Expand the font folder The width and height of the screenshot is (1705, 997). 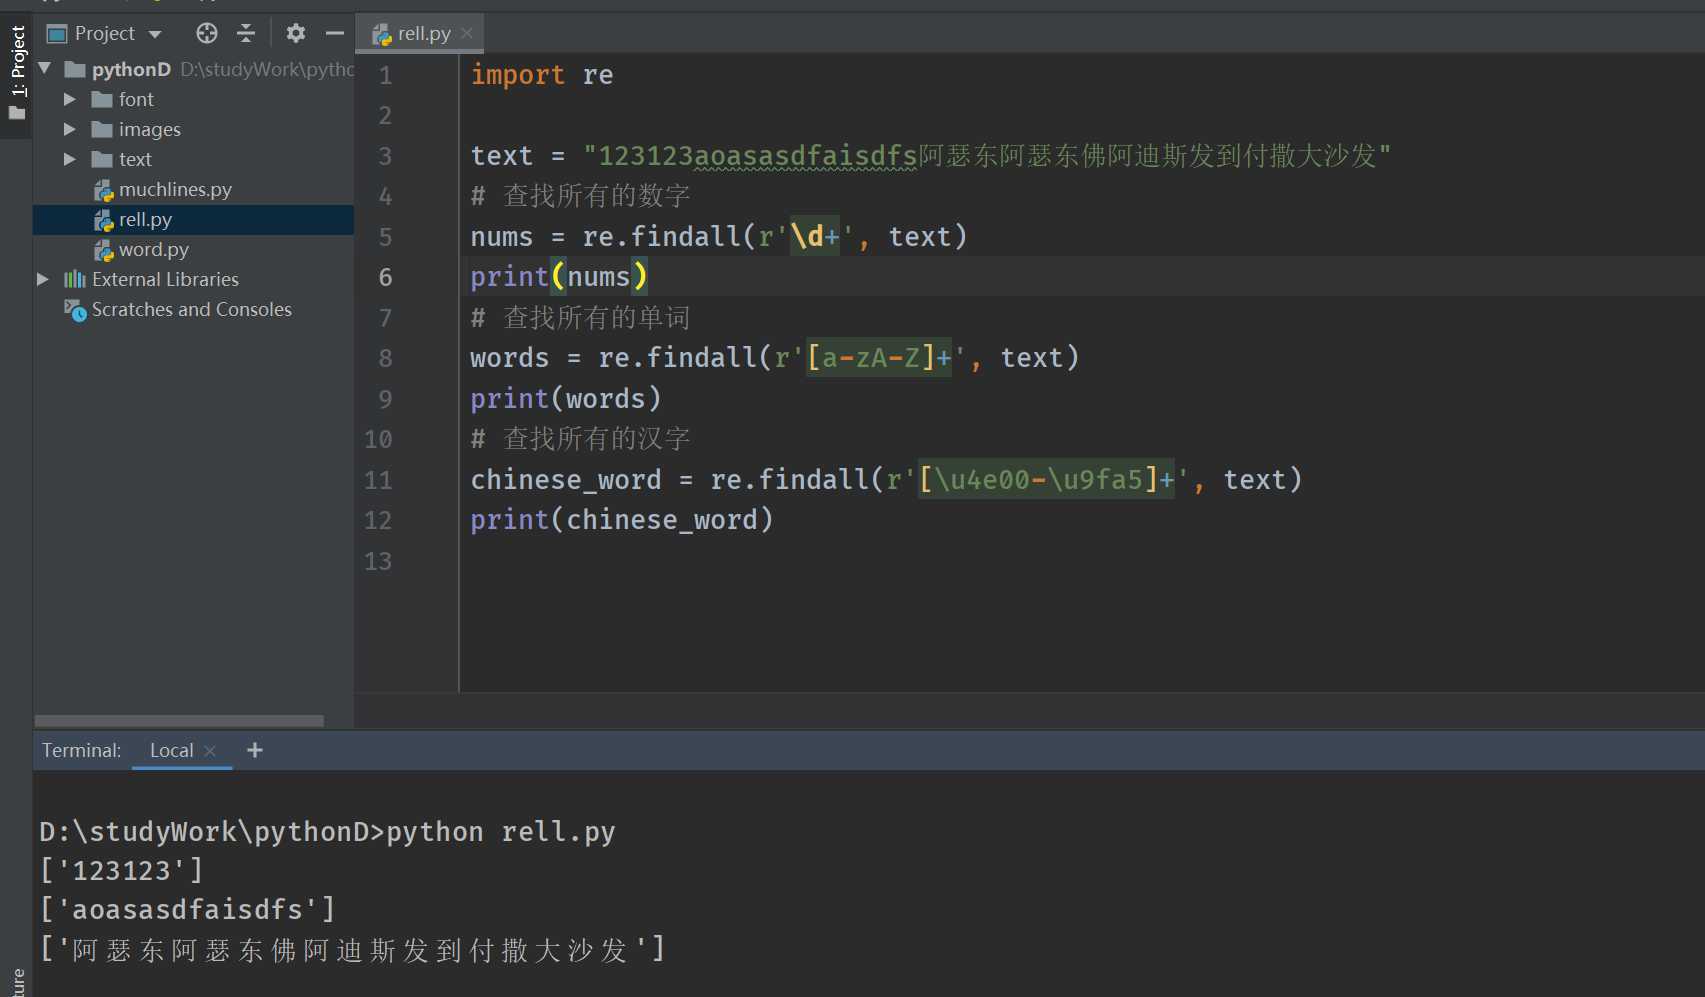[x=69, y=99]
